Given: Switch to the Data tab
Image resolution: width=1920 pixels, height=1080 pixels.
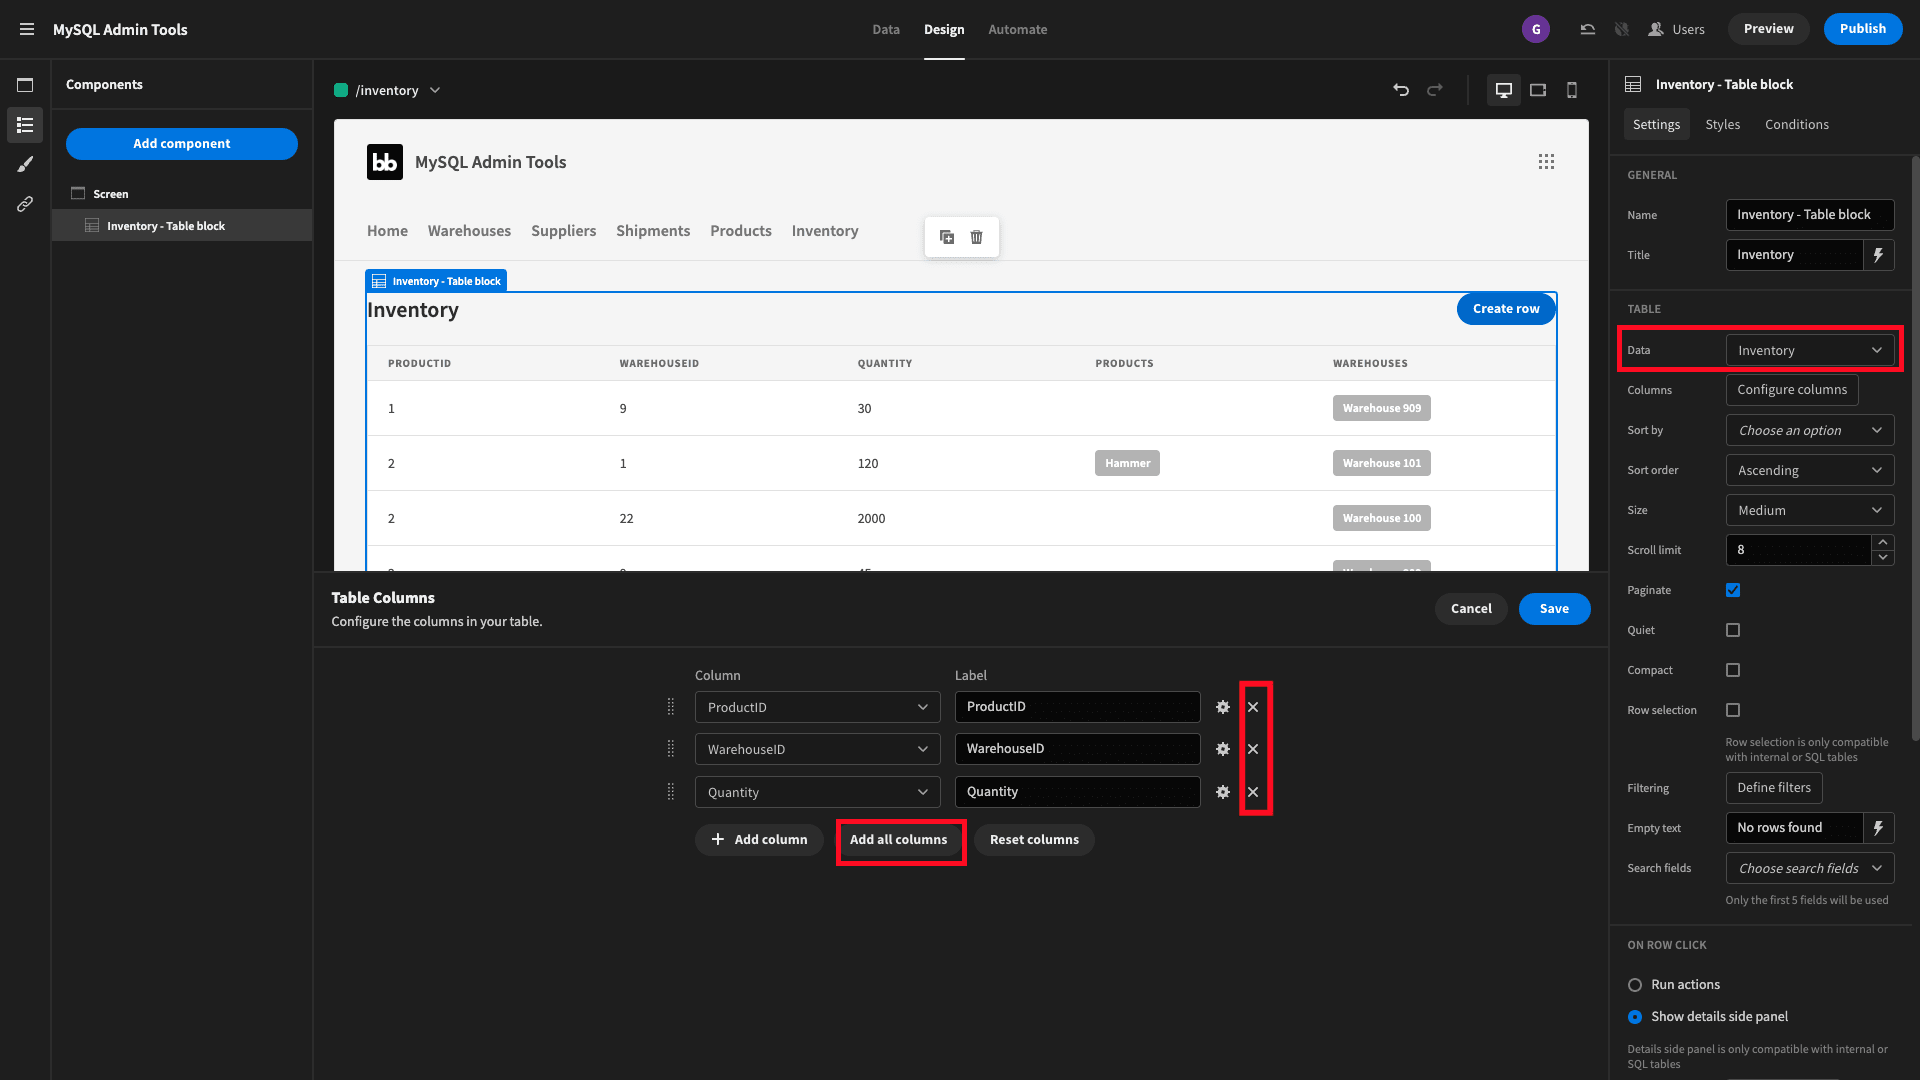Looking at the screenshot, I should (x=886, y=29).
